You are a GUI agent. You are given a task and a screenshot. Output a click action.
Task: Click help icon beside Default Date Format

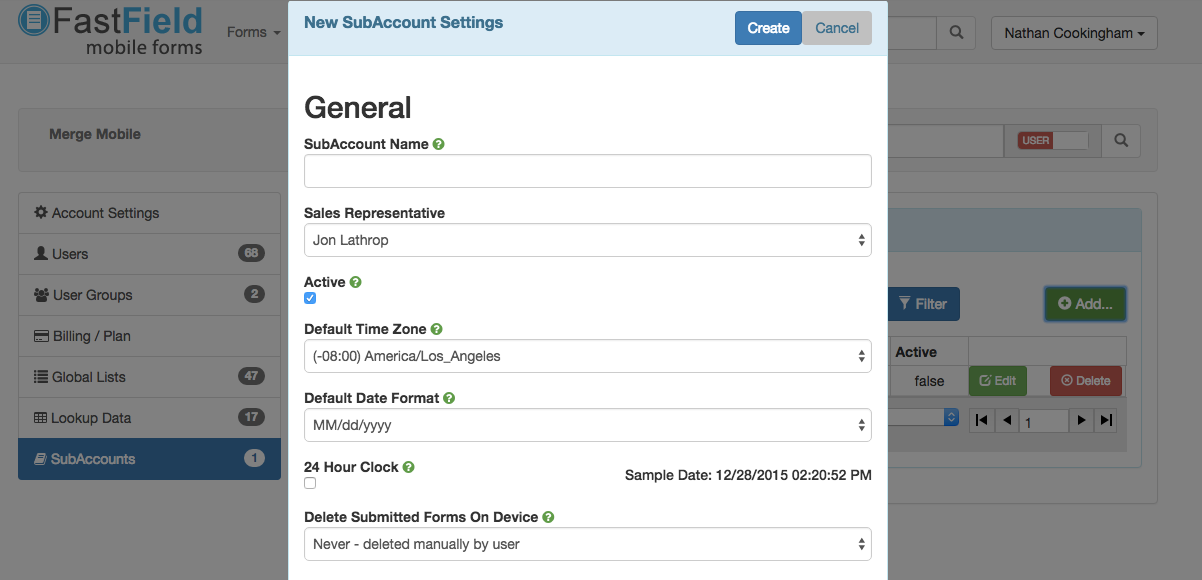pos(450,398)
